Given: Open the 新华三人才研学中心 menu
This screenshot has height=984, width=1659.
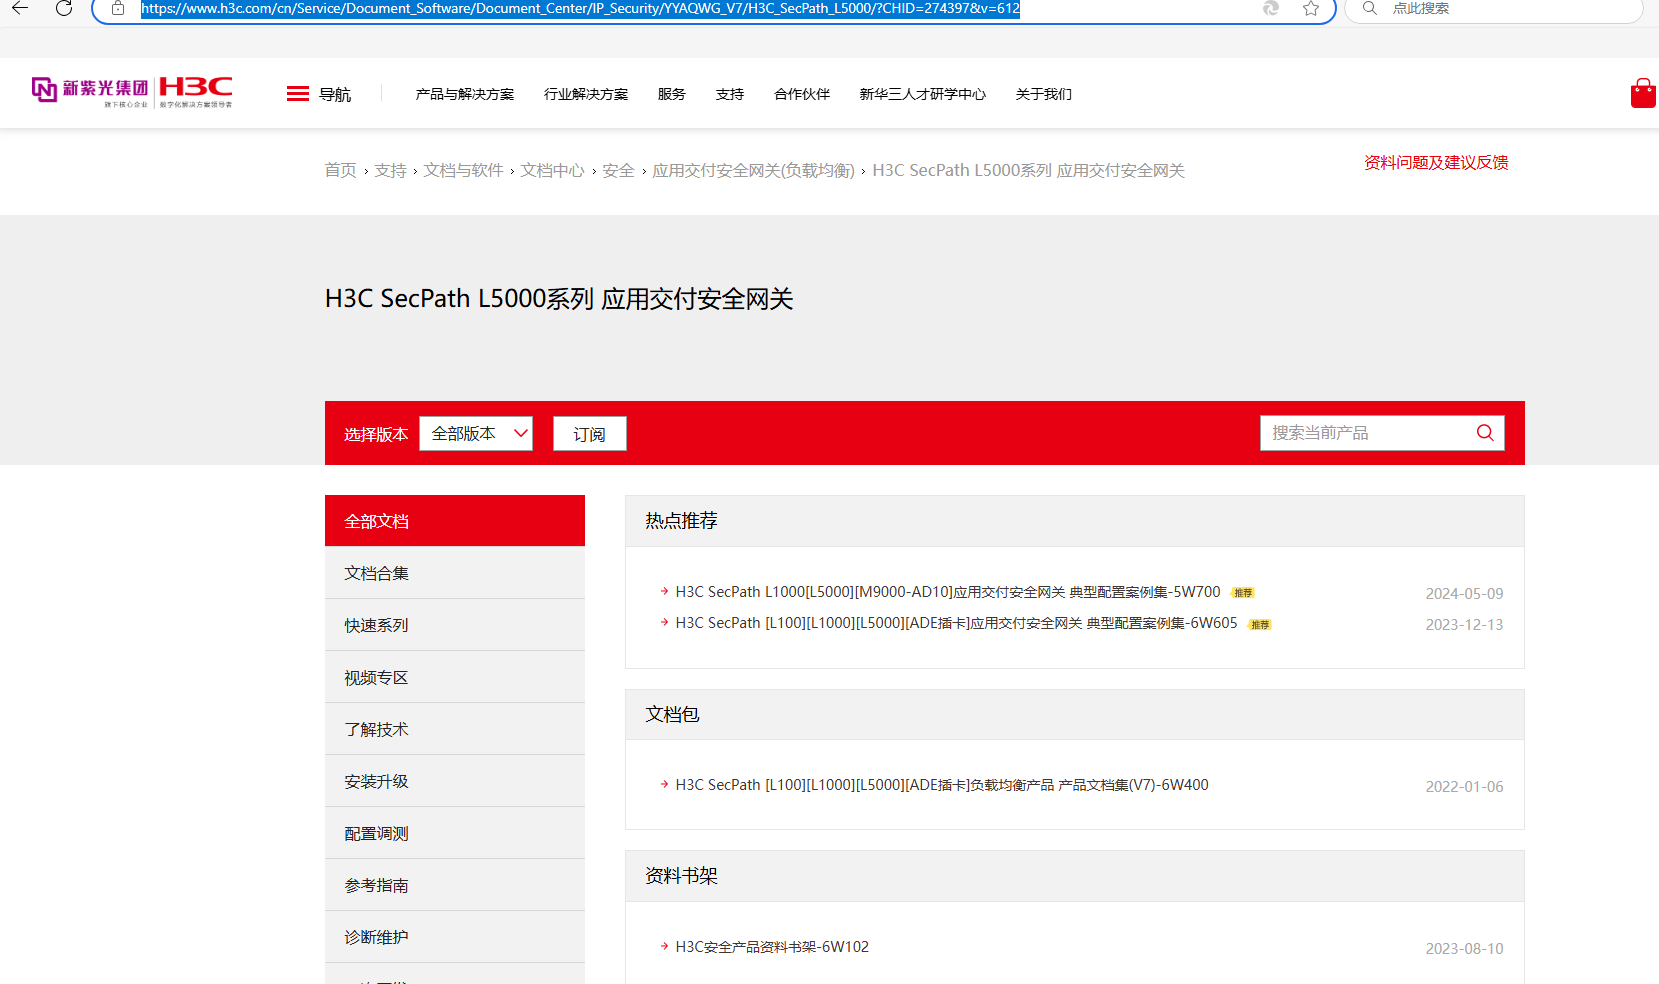Looking at the screenshot, I should tap(923, 94).
